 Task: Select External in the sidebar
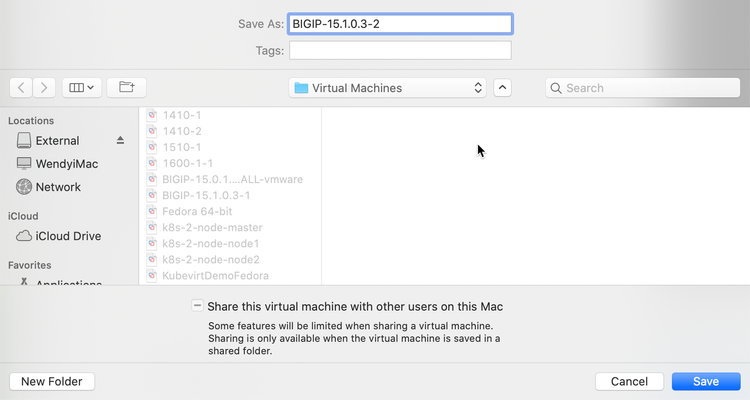57,141
